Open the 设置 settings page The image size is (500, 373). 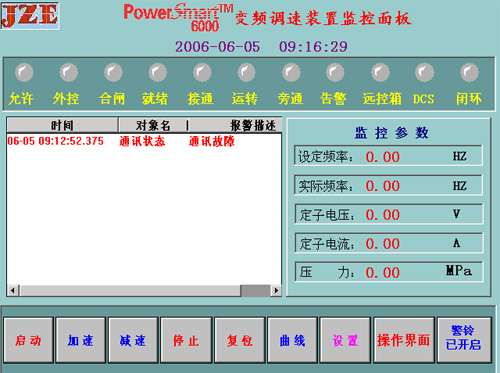coord(345,340)
